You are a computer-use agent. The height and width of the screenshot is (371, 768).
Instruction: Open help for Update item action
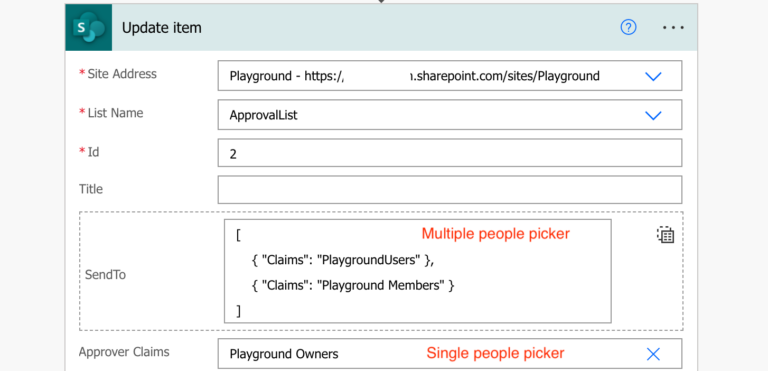tap(628, 27)
